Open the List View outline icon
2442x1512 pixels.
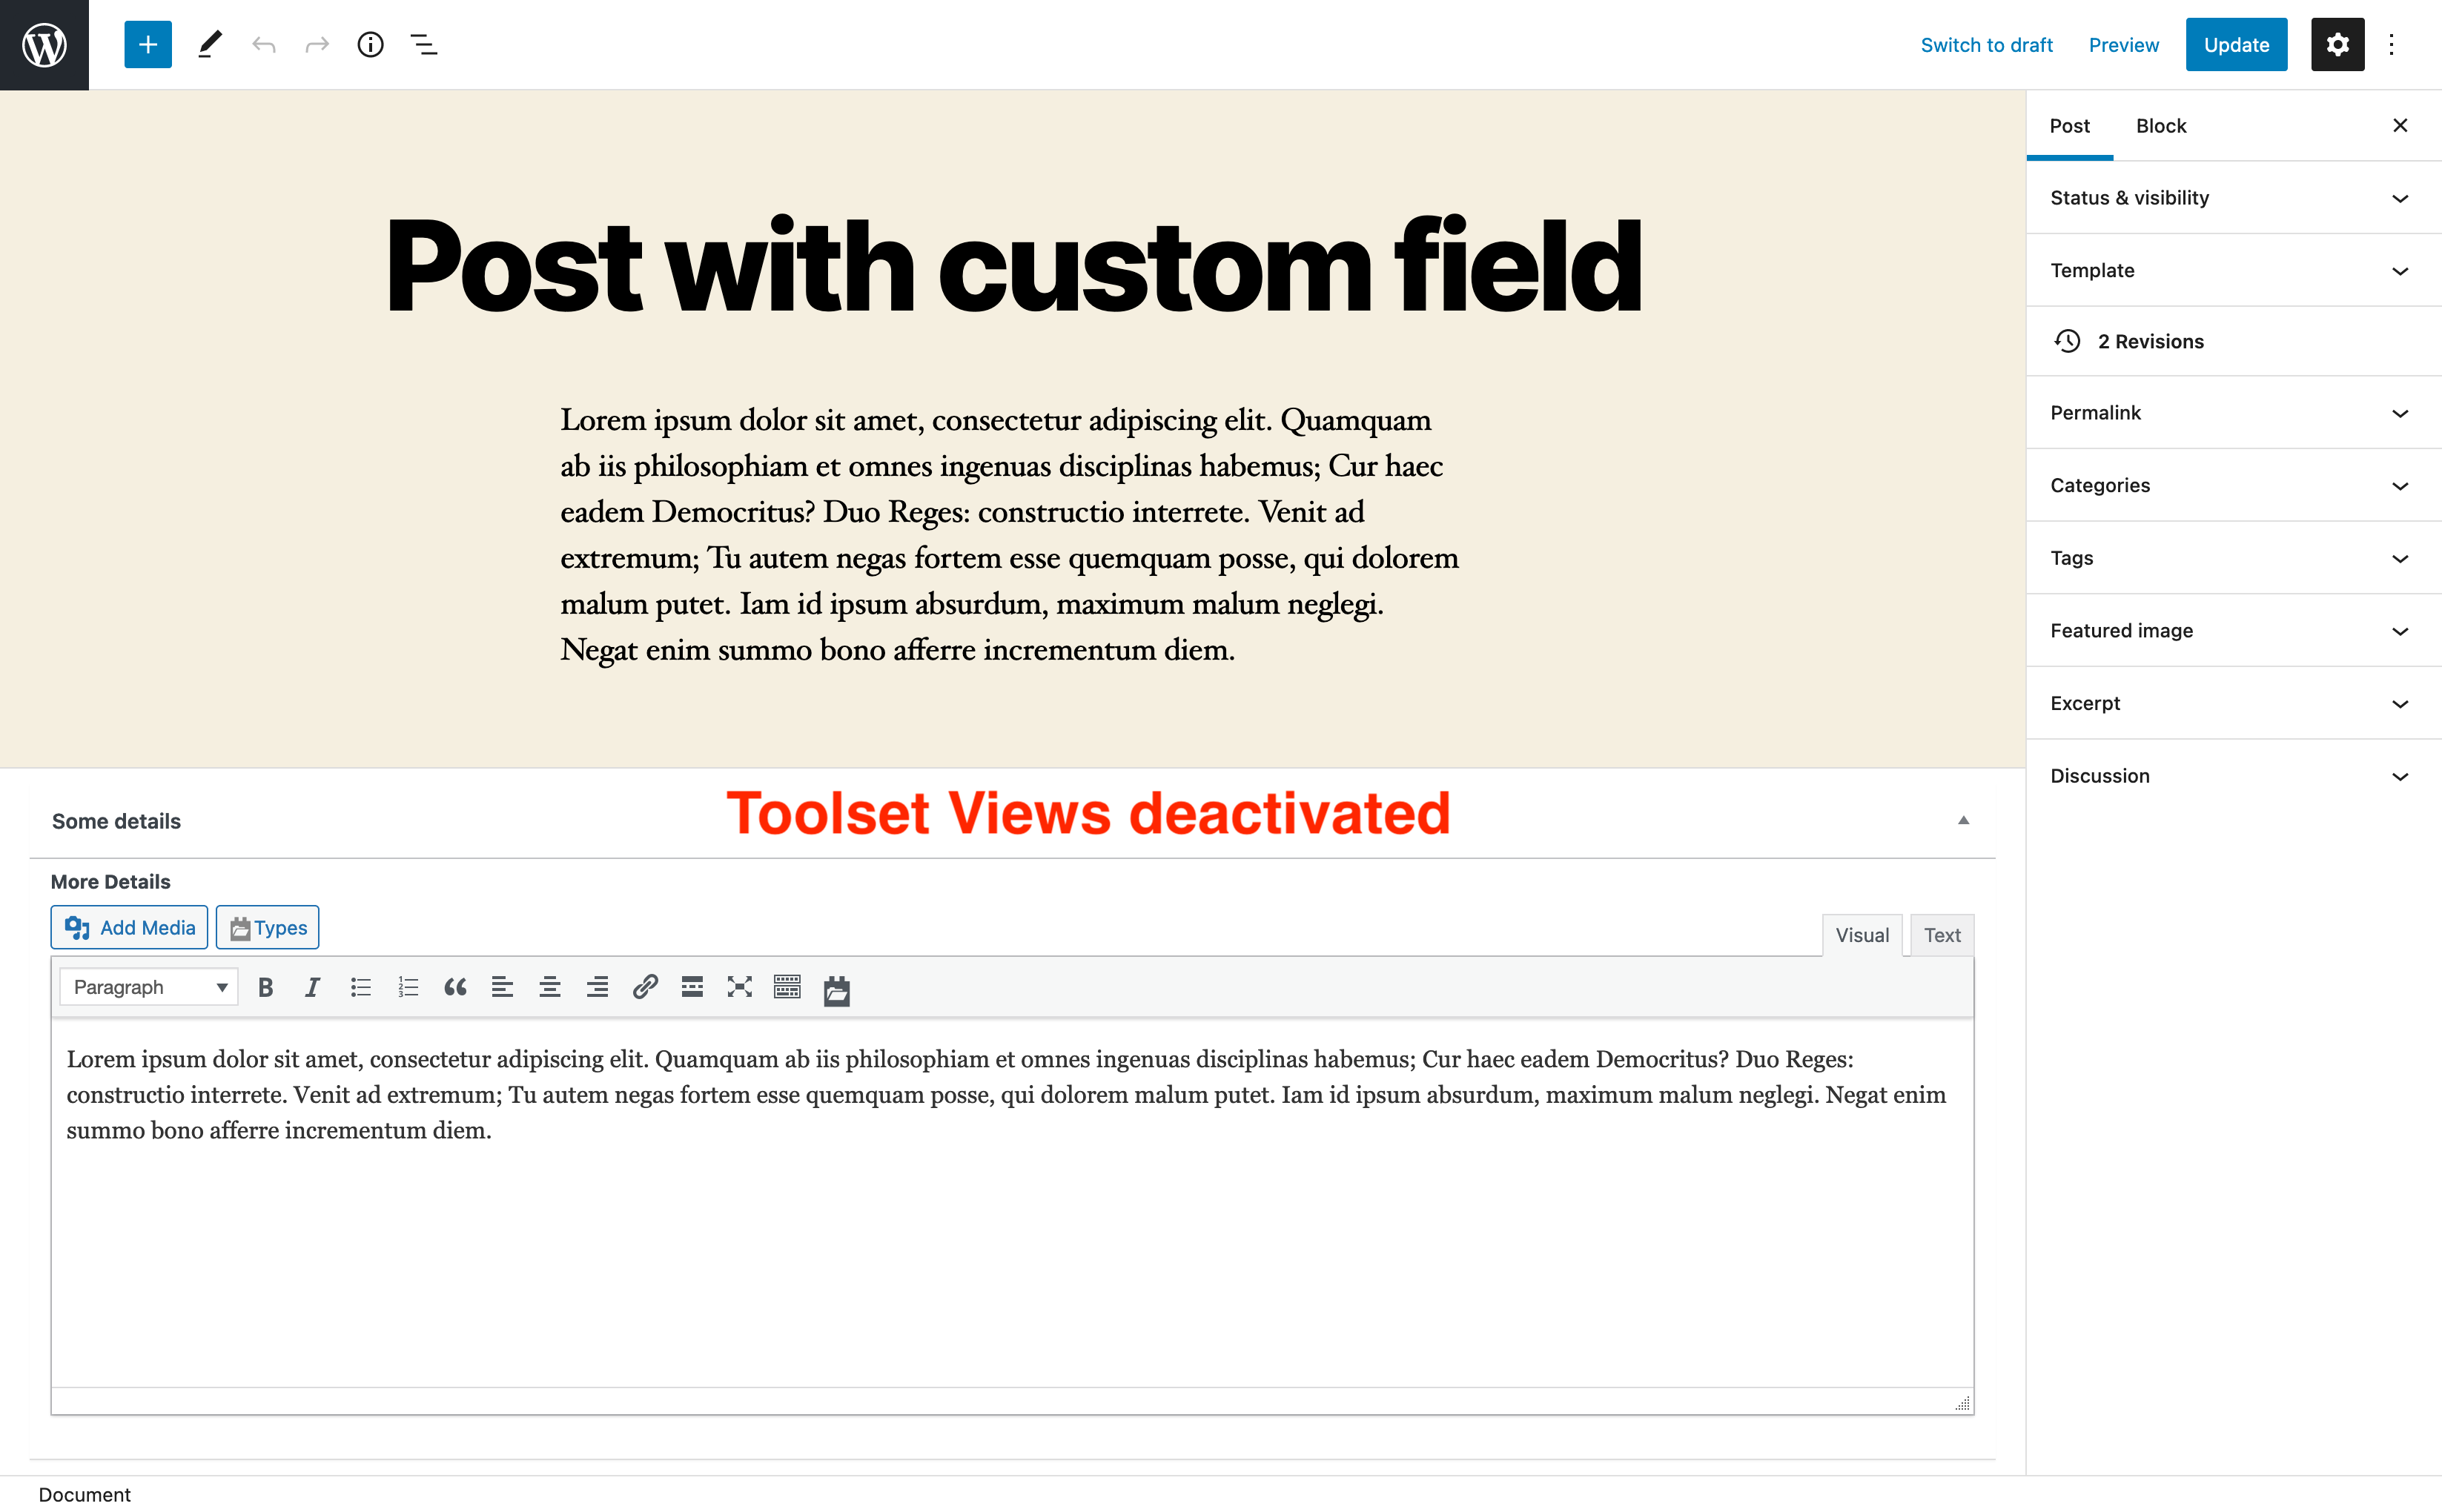(424, 45)
